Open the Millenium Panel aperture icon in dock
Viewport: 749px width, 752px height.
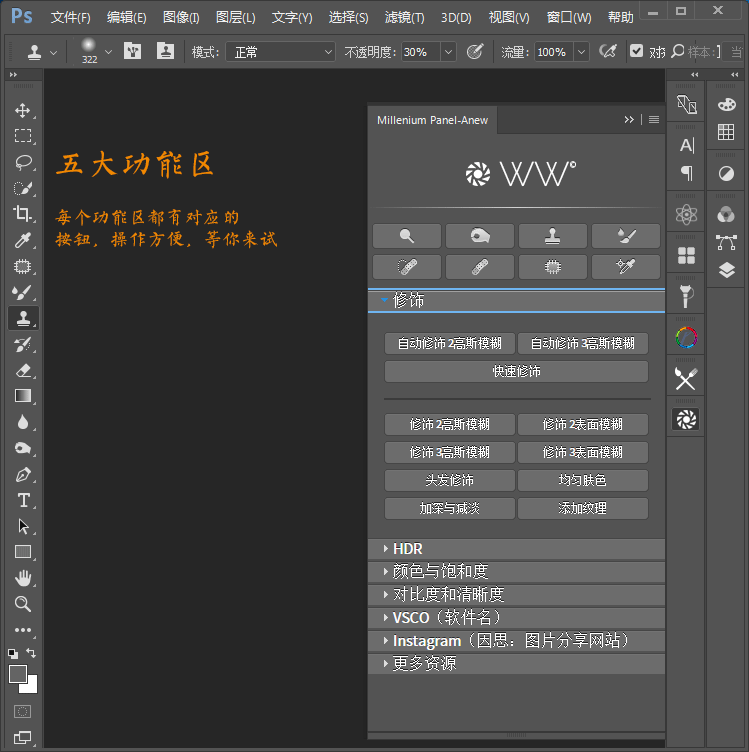(x=686, y=420)
